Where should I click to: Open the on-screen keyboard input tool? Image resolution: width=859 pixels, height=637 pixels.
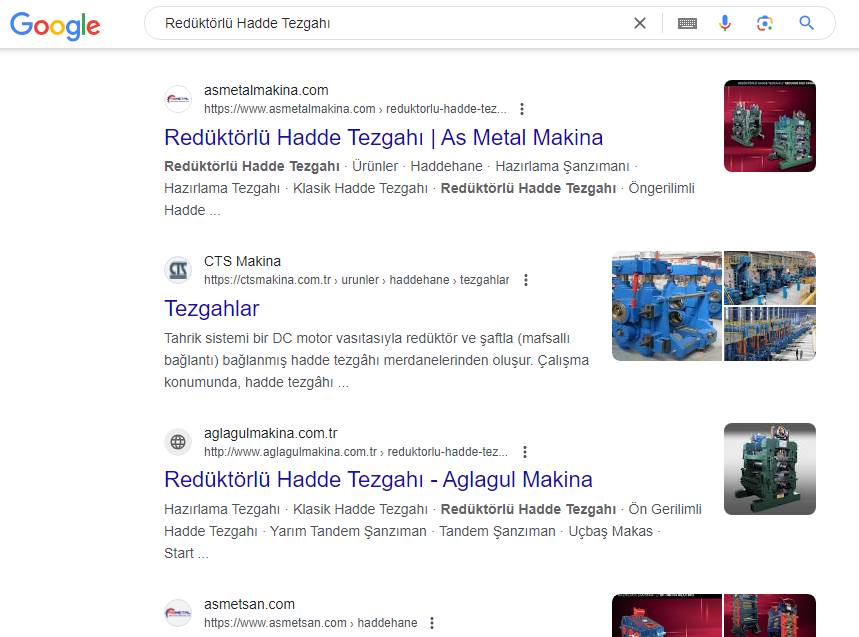pos(687,23)
